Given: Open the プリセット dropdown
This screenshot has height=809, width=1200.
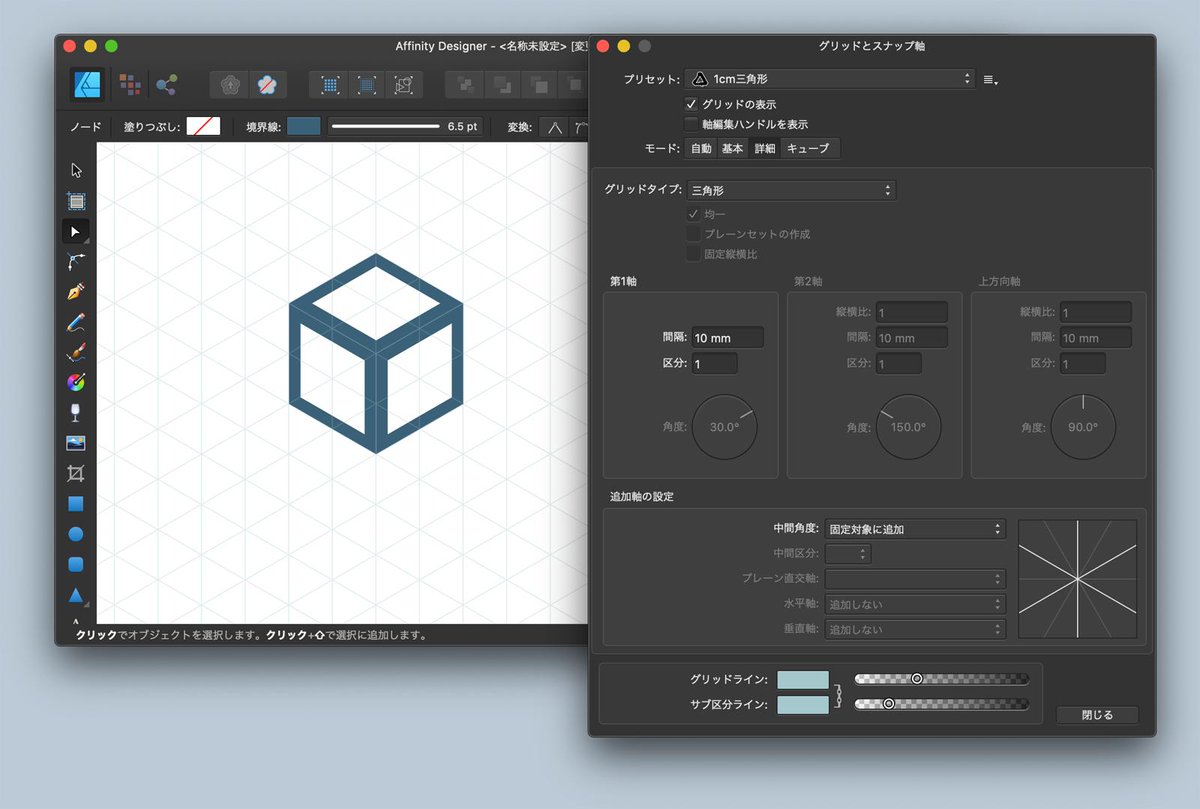Looking at the screenshot, I should coord(830,78).
